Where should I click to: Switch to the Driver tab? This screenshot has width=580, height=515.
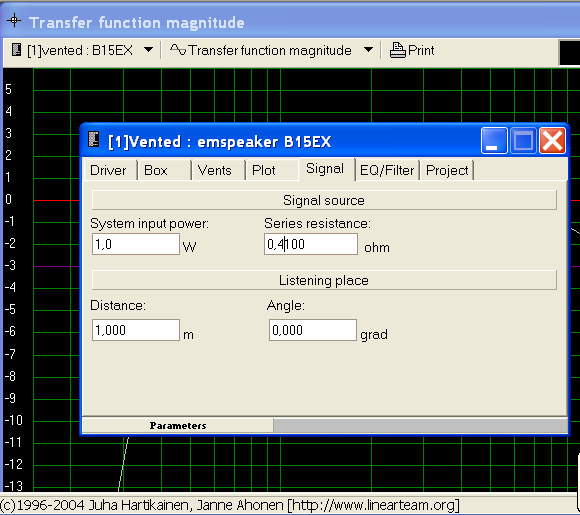point(108,171)
